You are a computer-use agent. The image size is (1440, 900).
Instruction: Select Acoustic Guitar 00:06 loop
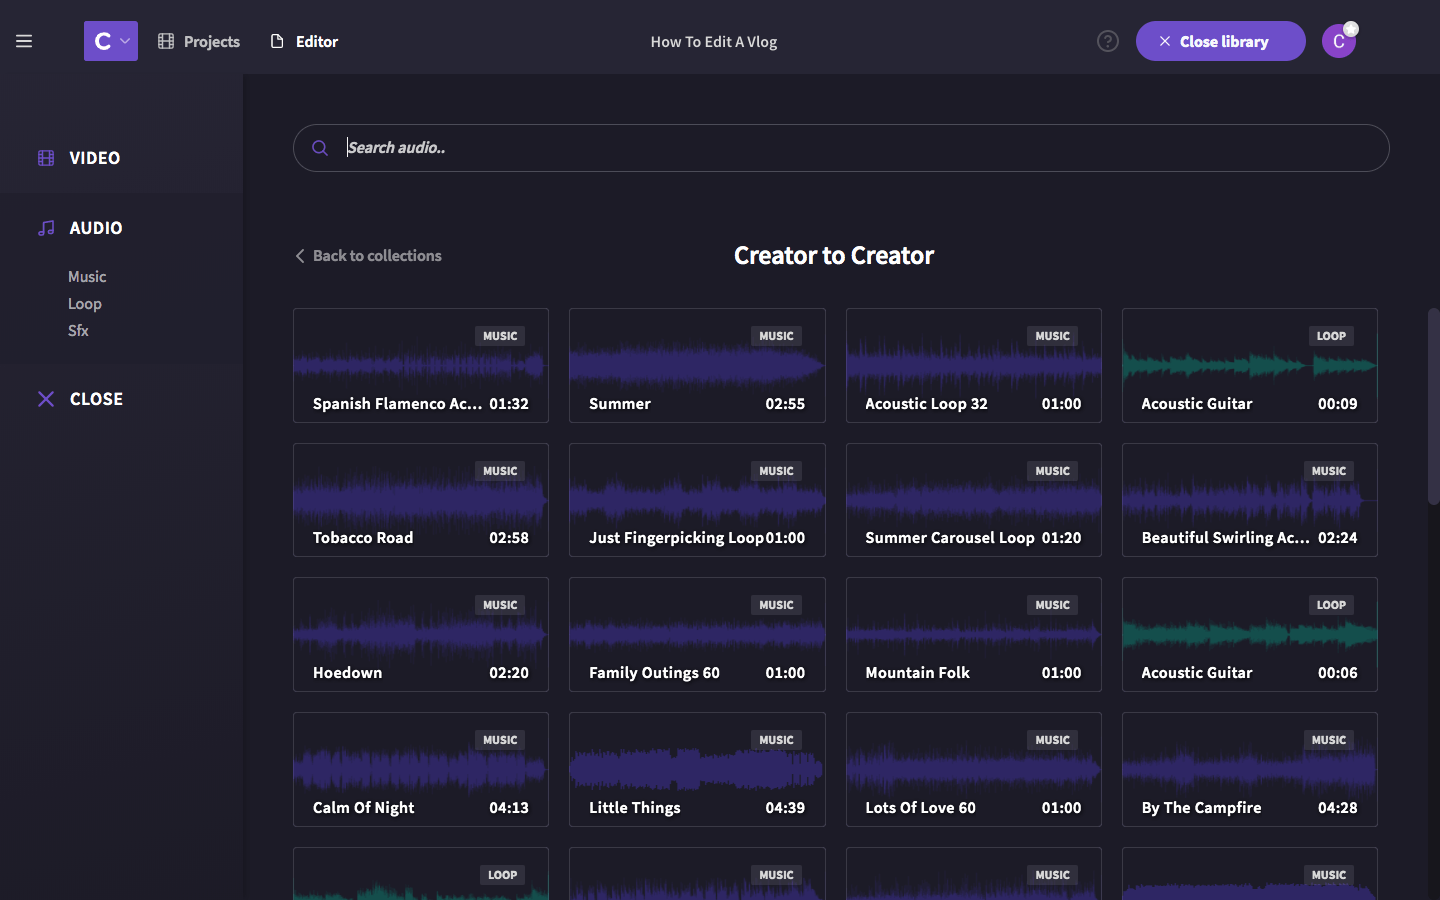tap(1250, 634)
